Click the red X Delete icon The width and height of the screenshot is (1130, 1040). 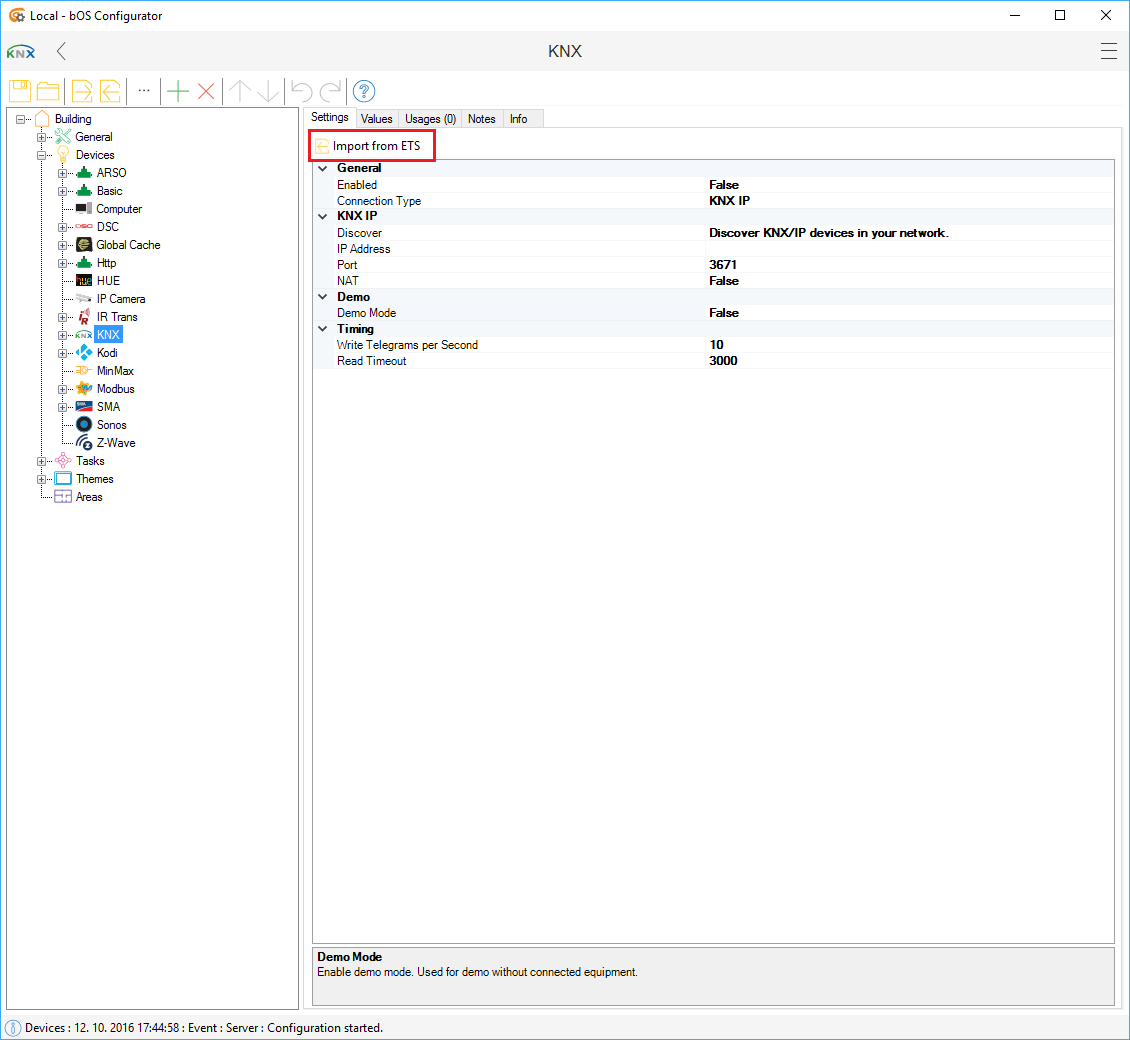pos(206,91)
